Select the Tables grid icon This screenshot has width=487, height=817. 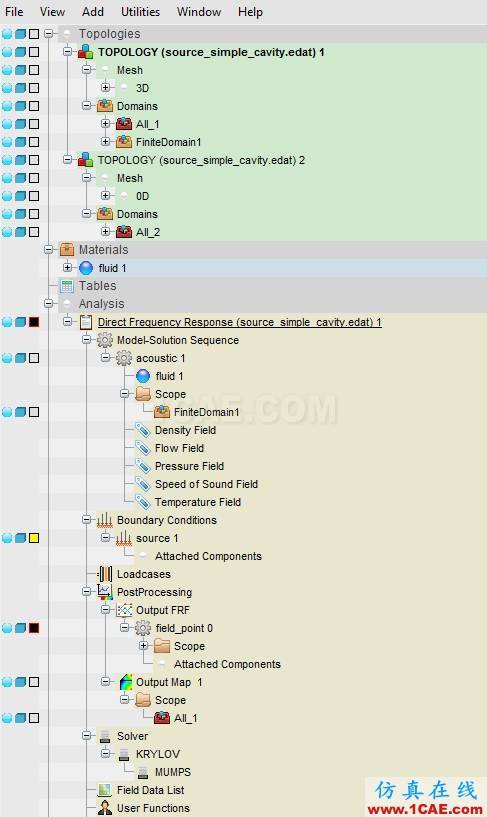pyautogui.click(x=67, y=286)
